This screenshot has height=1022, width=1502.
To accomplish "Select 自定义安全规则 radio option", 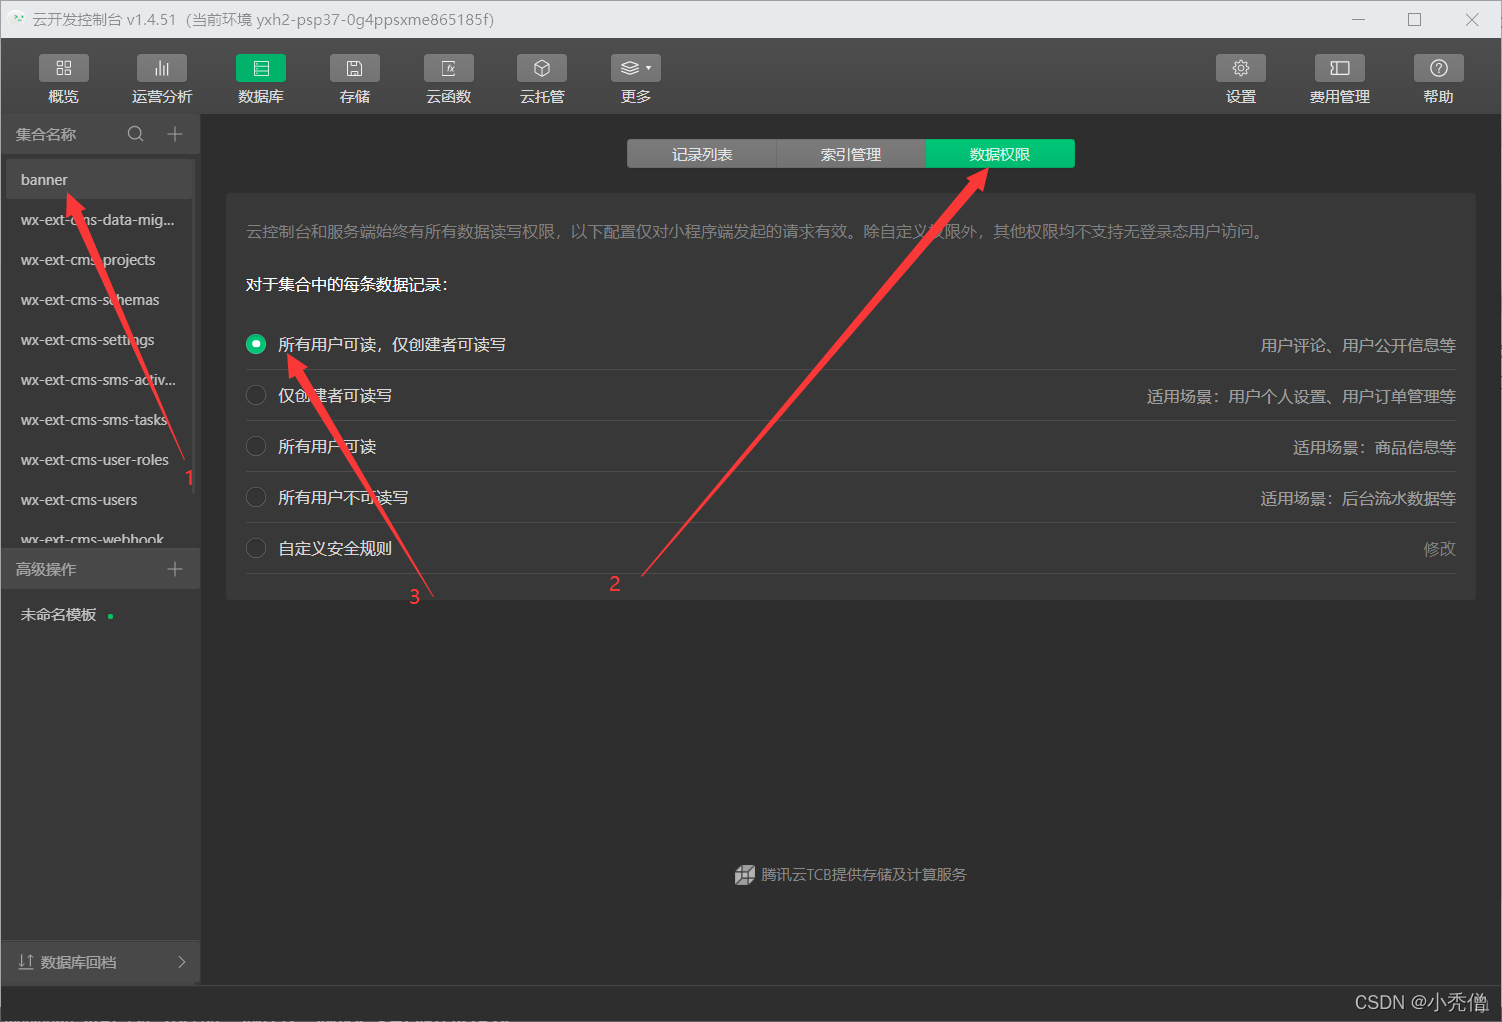I will 256,548.
